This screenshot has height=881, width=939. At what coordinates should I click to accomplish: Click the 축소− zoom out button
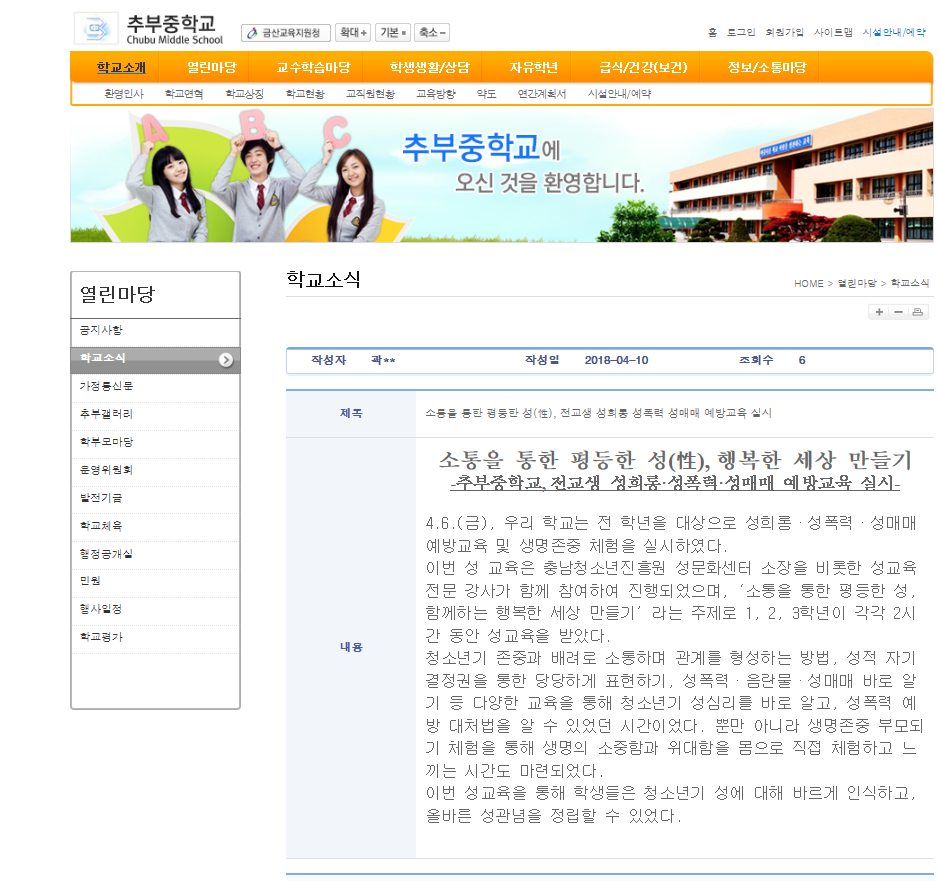tap(432, 33)
